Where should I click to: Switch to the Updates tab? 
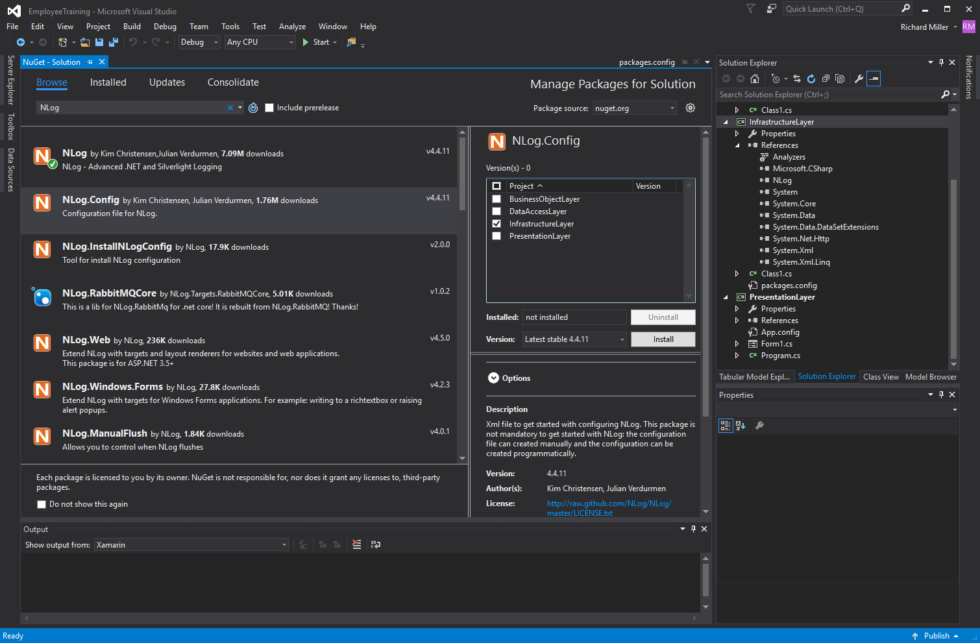click(x=167, y=82)
